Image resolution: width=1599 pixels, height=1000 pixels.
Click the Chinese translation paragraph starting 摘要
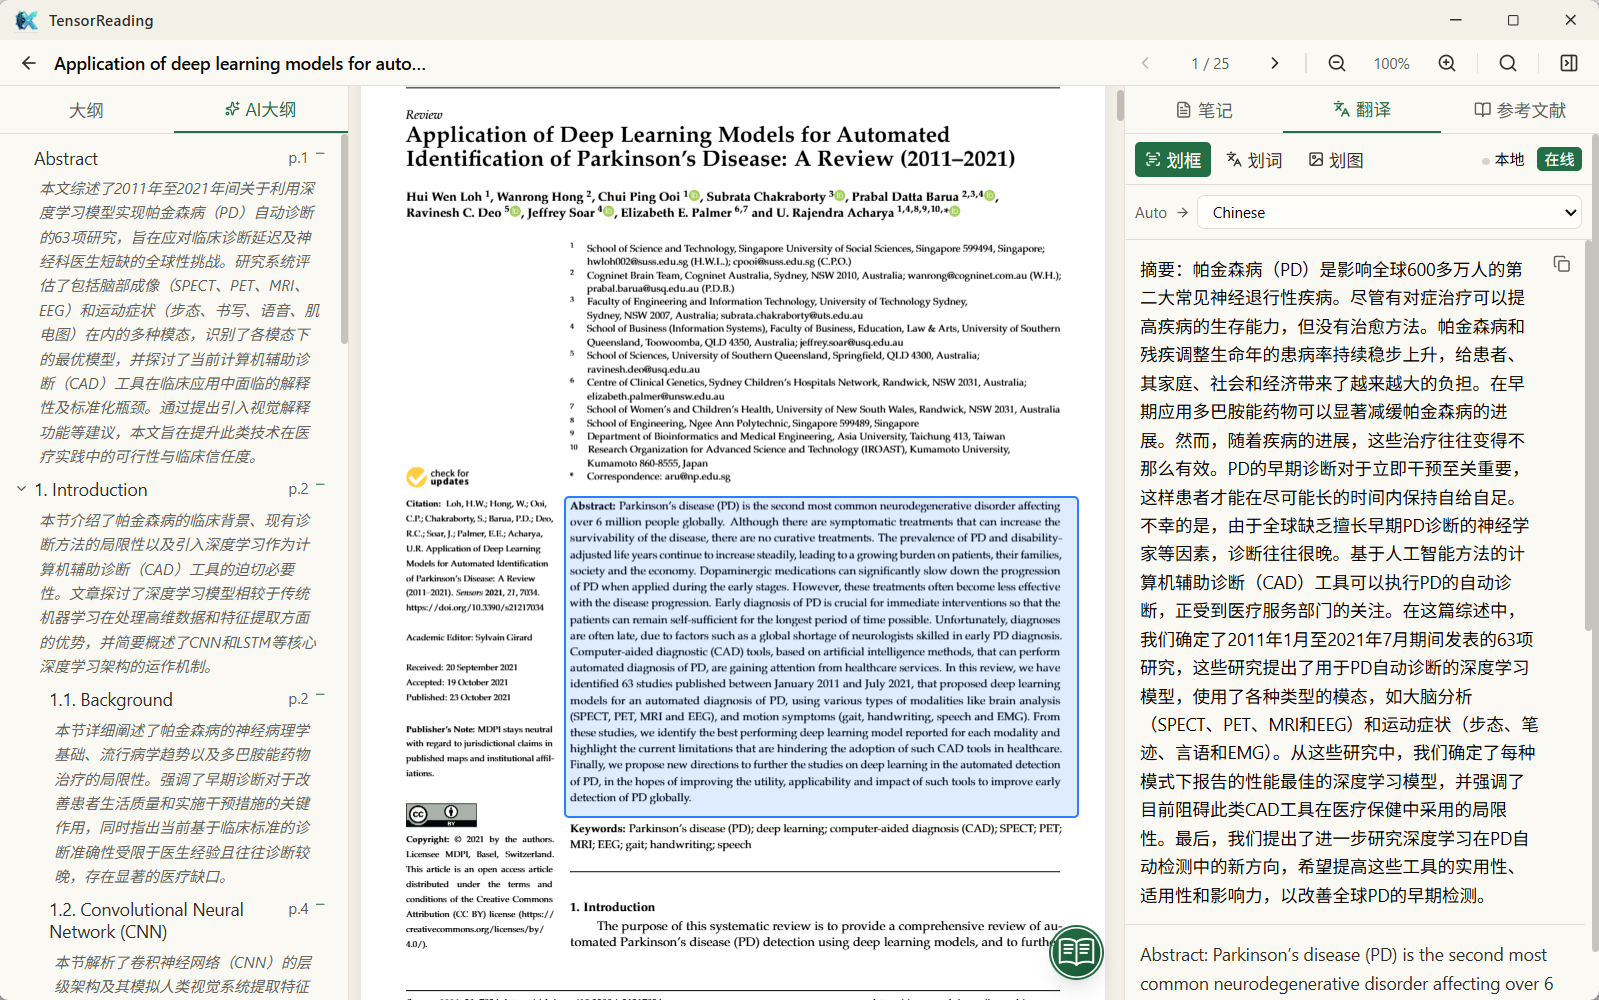[x=1339, y=582]
